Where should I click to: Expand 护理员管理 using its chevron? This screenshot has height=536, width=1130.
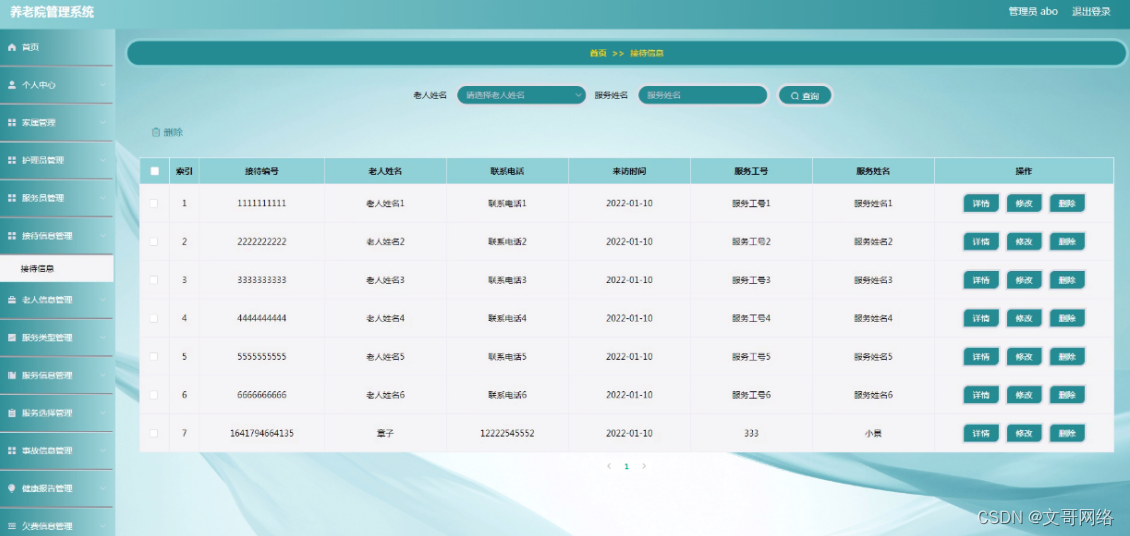[x=103, y=160]
